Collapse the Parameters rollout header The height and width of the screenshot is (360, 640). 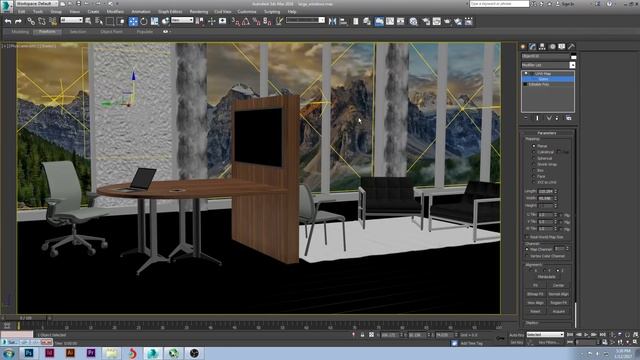click(x=547, y=133)
